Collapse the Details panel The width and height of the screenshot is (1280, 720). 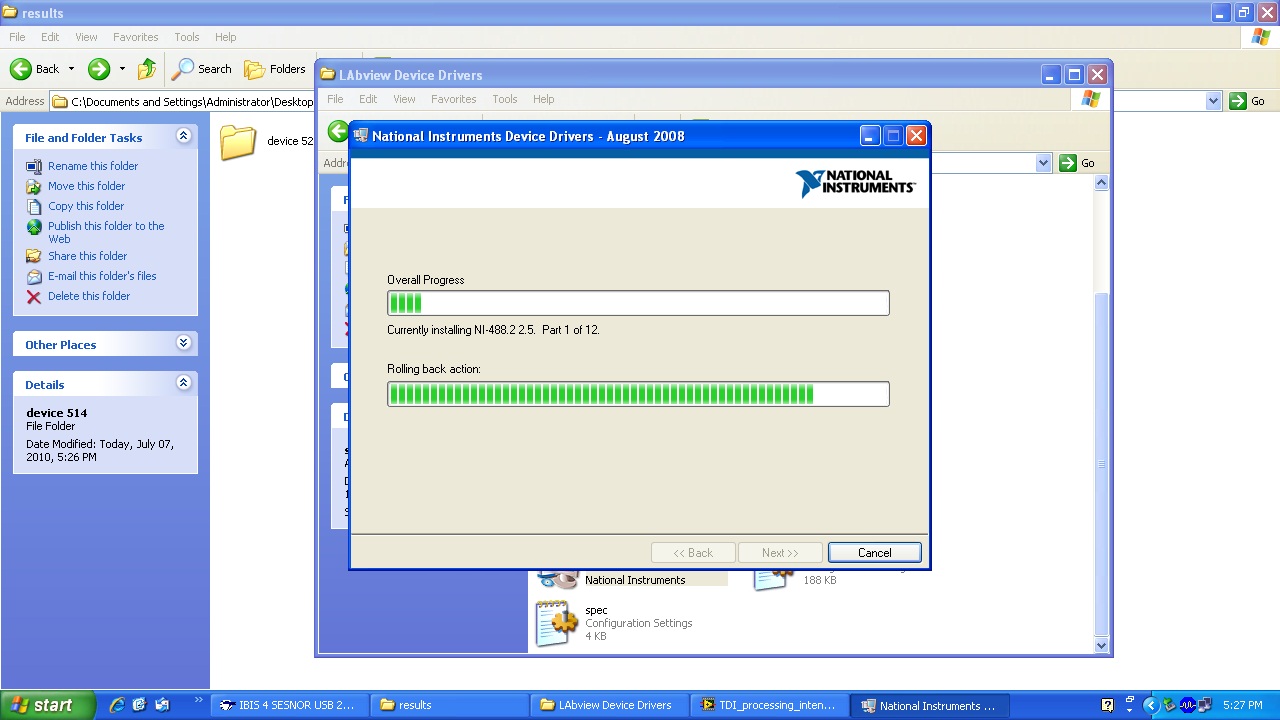183,383
